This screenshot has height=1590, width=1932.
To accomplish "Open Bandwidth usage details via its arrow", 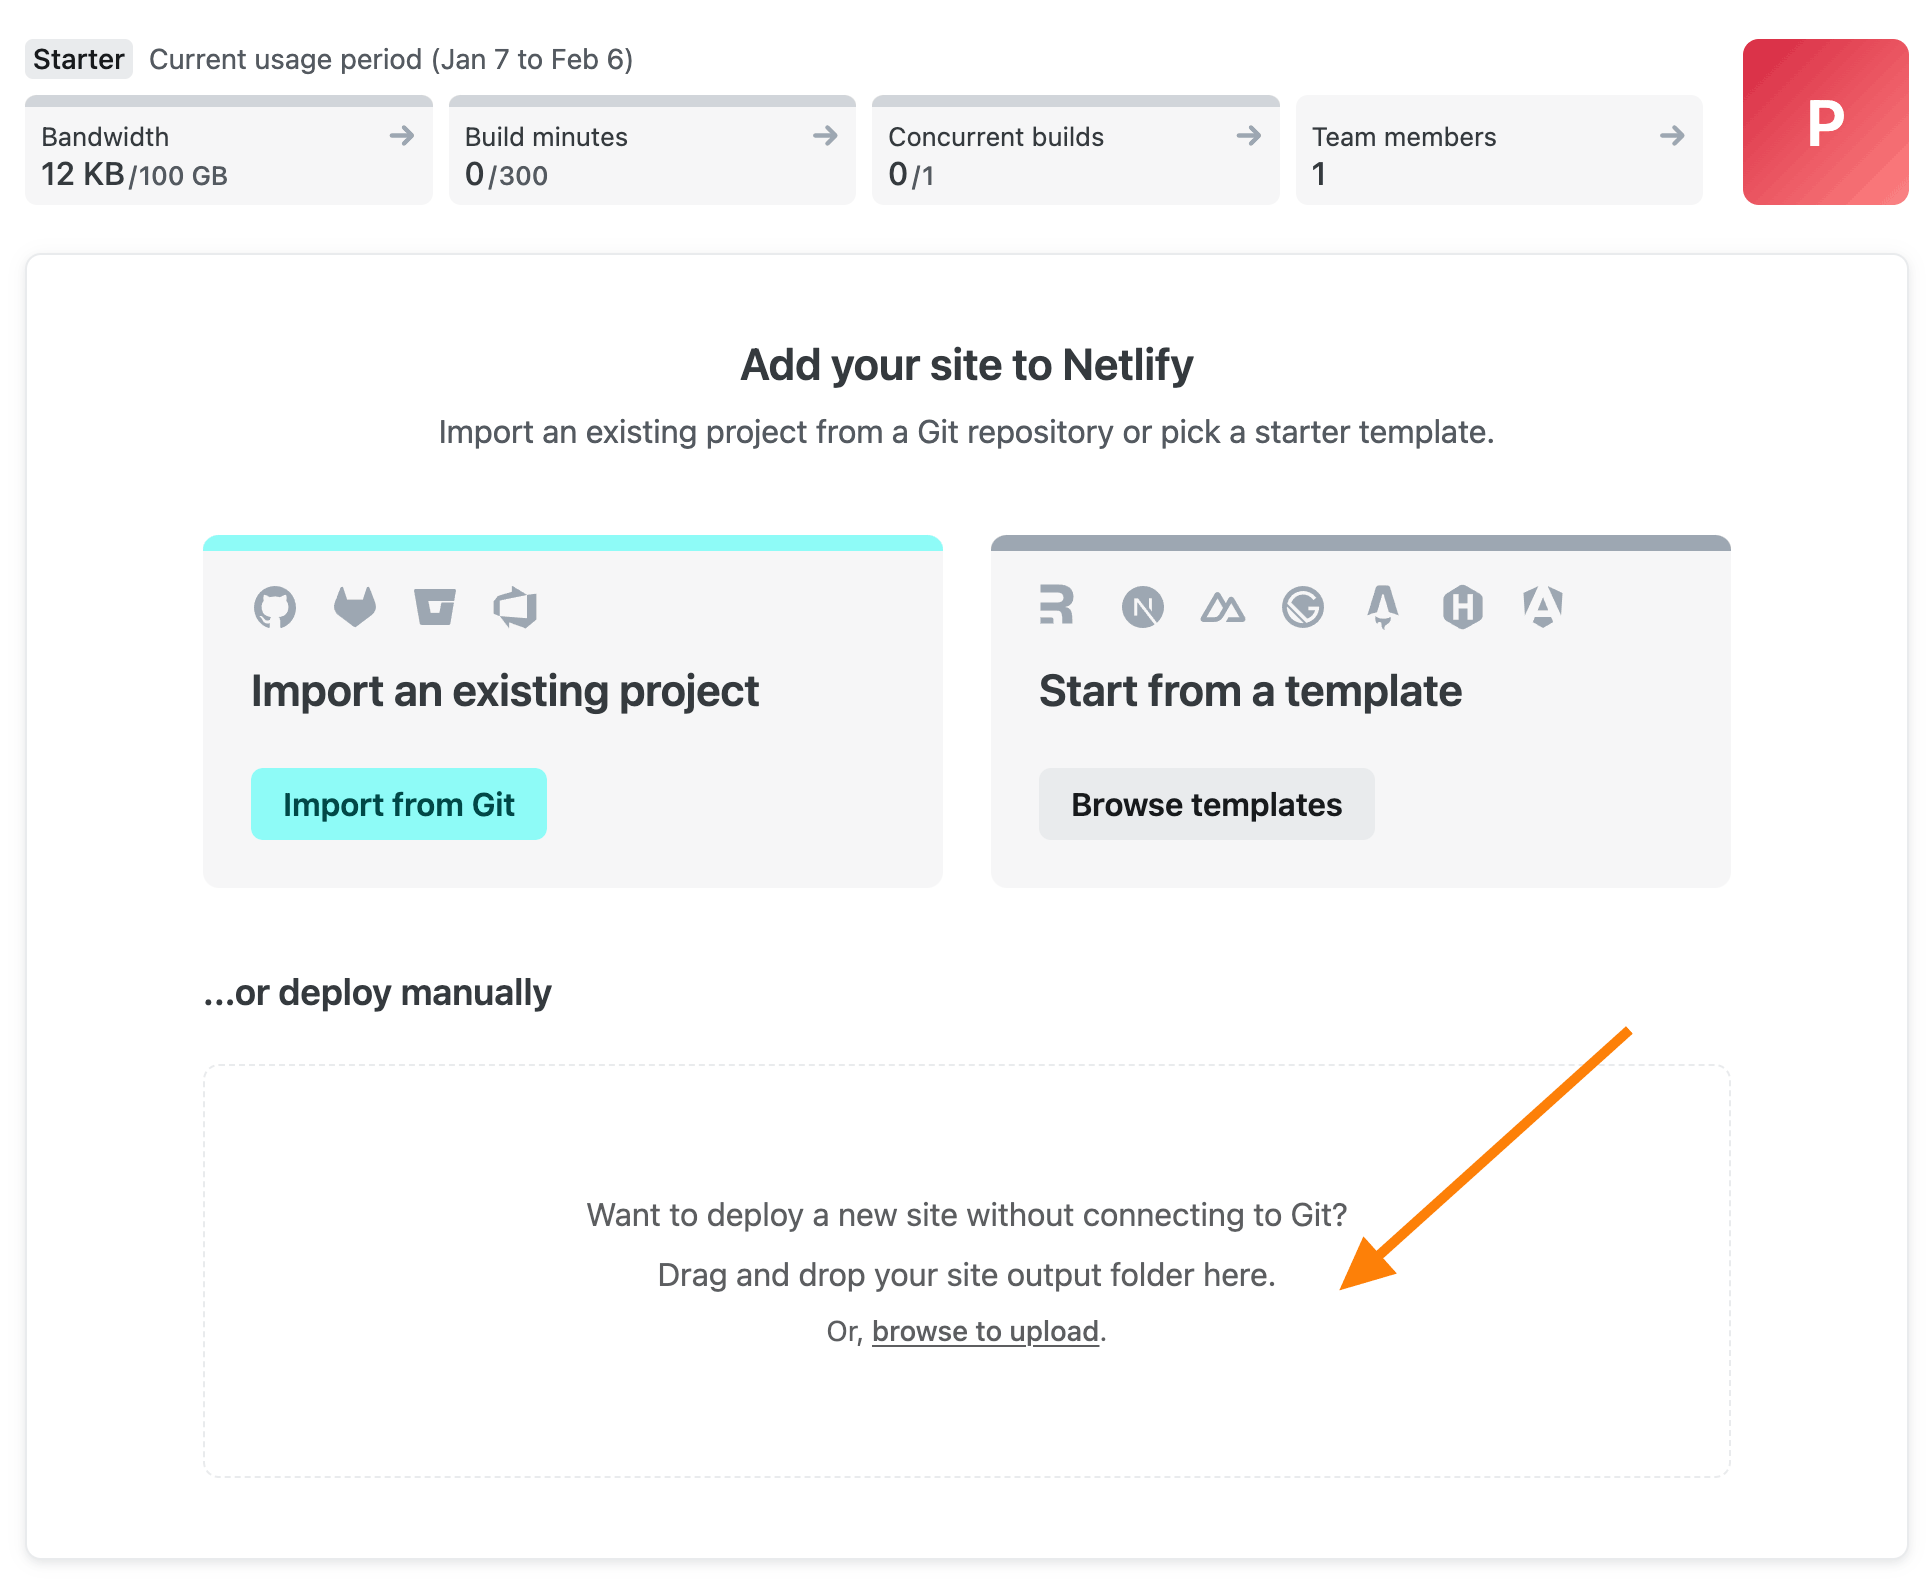I will [402, 137].
